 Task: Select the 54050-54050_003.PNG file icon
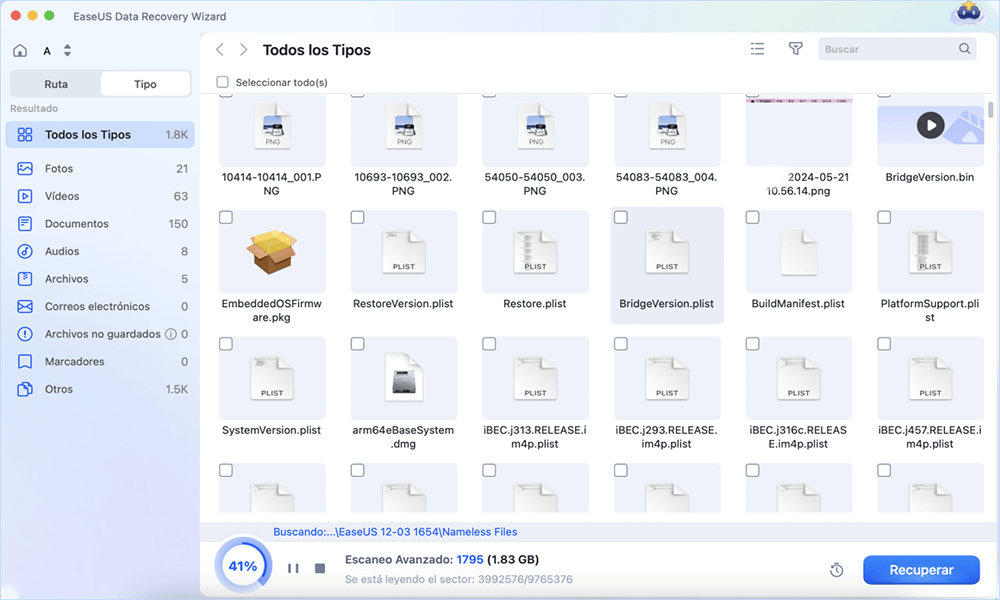(x=536, y=126)
